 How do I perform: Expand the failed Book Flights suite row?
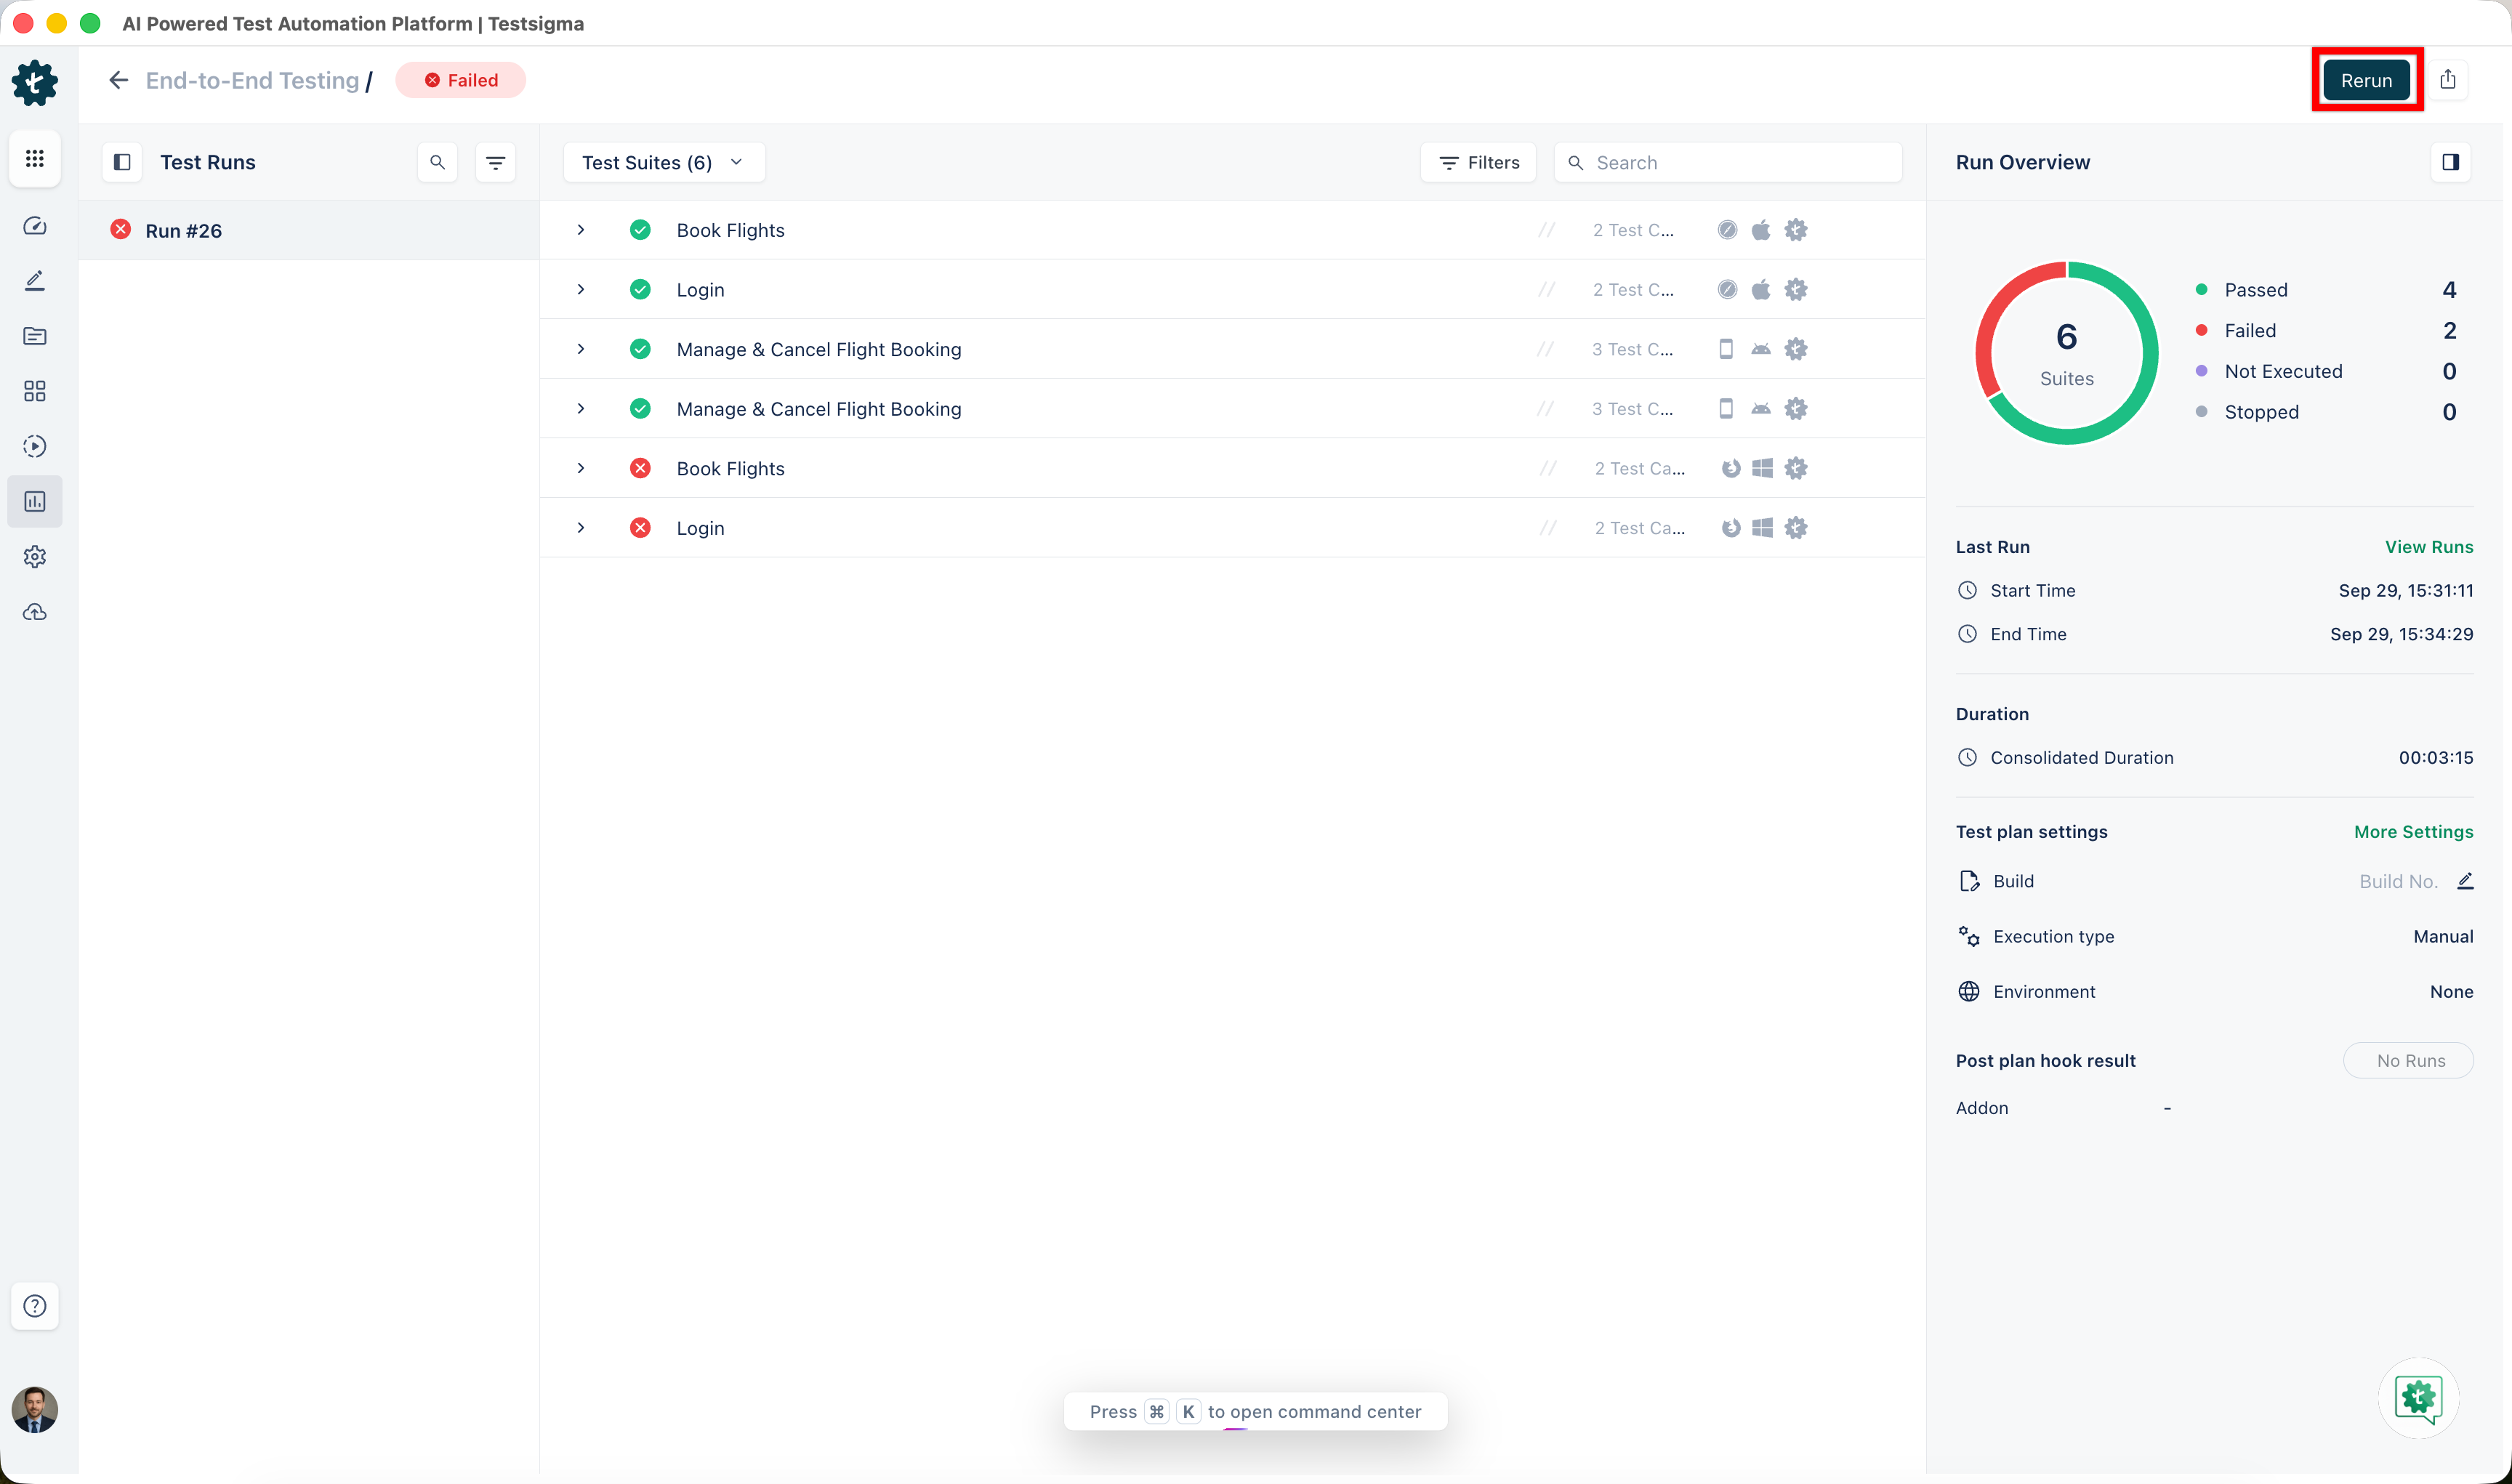pyautogui.click(x=581, y=468)
